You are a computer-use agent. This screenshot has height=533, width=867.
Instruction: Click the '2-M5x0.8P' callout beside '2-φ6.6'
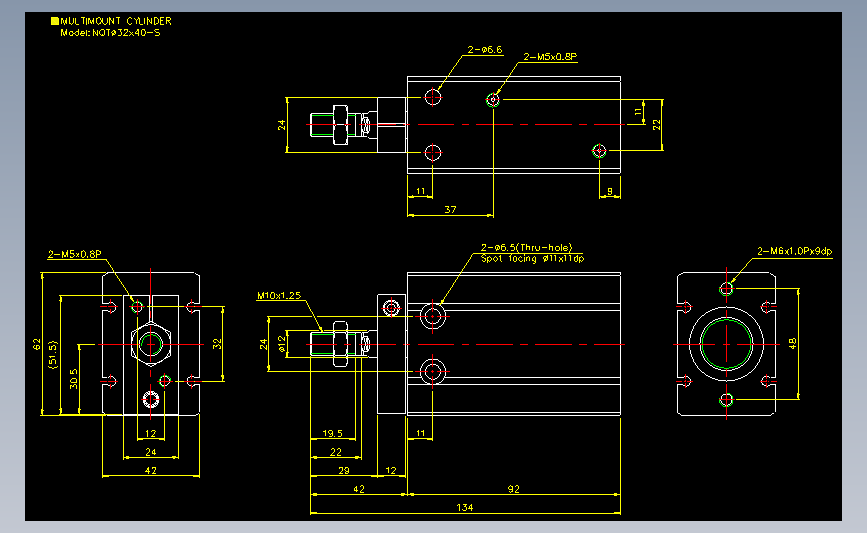(x=550, y=57)
